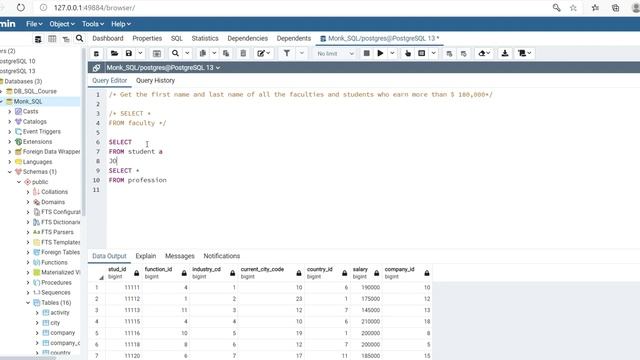Expand the Casts tree node

click(x=10, y=111)
